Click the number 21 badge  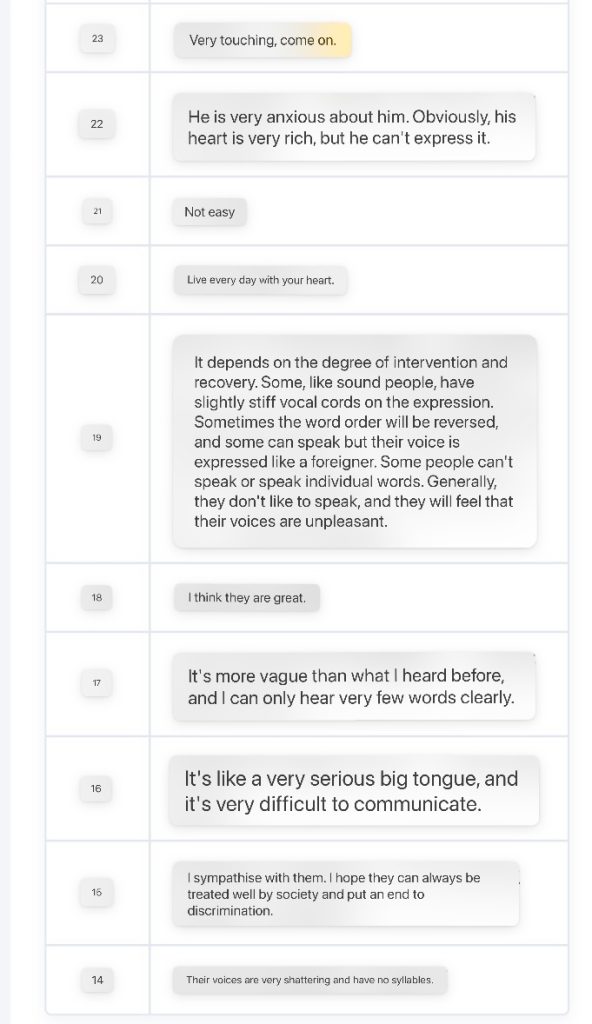[x=97, y=211]
